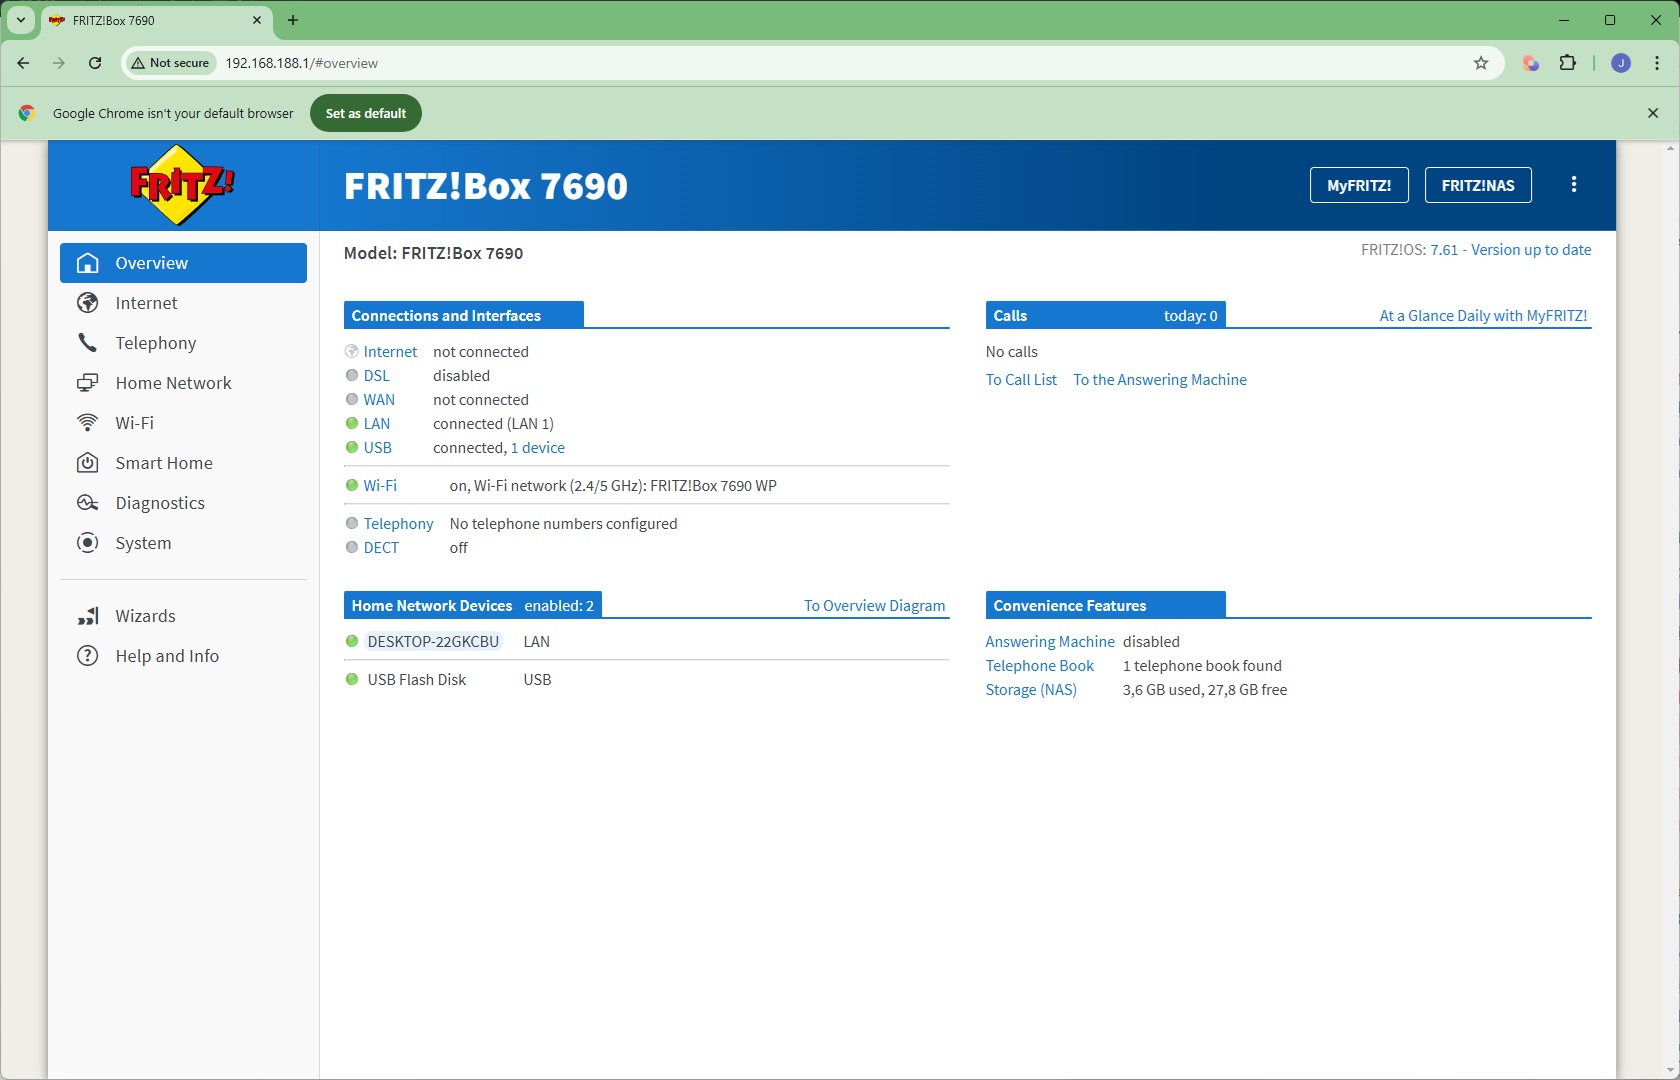
Task: Click the MyFRITZ! button
Action: (x=1359, y=185)
